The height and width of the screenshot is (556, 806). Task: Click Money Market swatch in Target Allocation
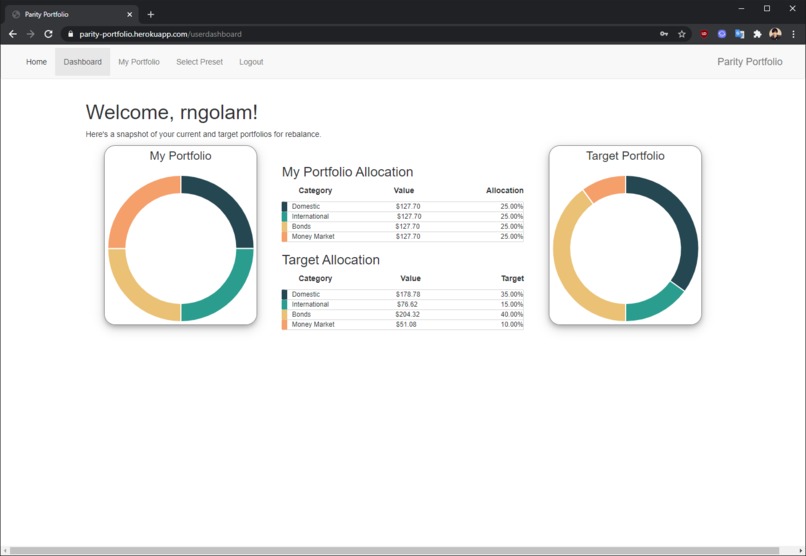(x=284, y=325)
